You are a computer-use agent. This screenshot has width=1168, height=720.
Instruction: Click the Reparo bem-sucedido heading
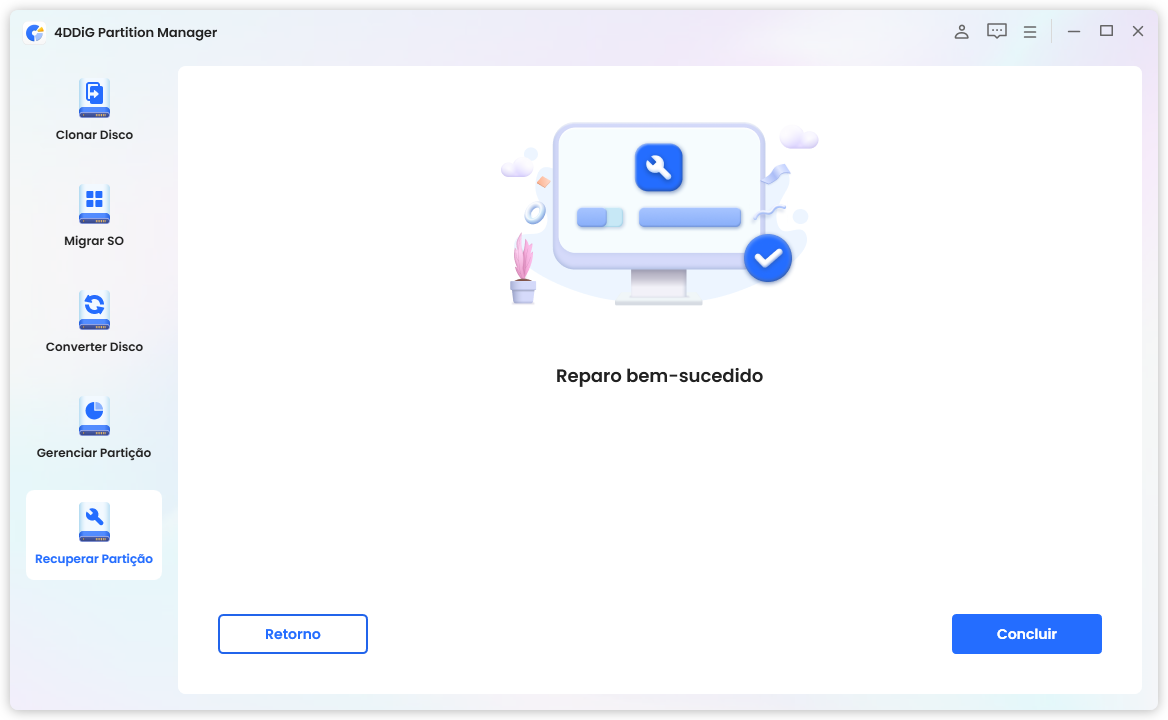[x=658, y=376]
